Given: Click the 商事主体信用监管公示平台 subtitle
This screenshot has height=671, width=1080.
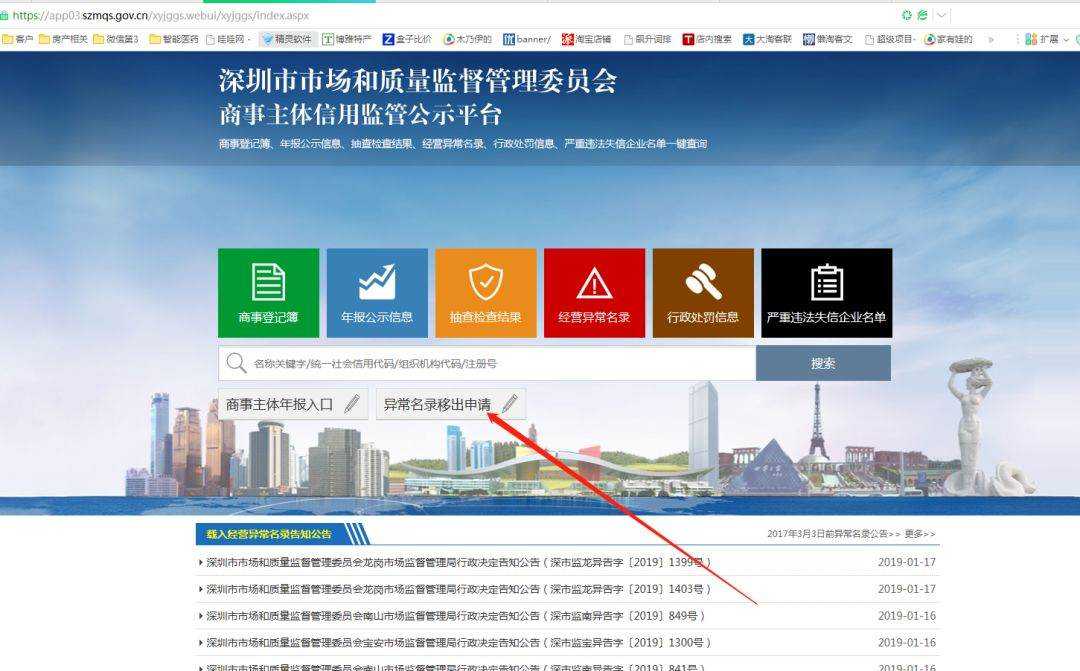Looking at the screenshot, I should click(360, 114).
